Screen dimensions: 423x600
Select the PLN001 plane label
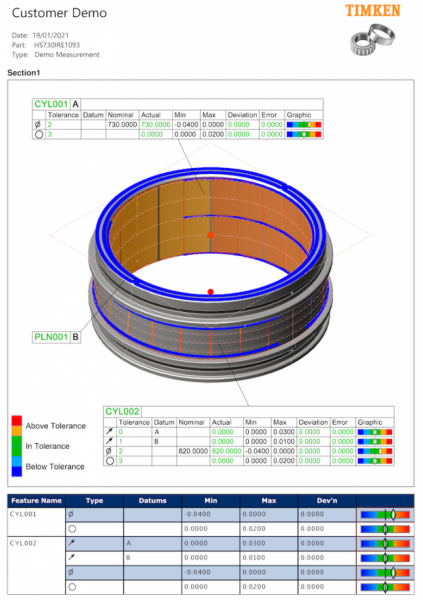(51, 337)
